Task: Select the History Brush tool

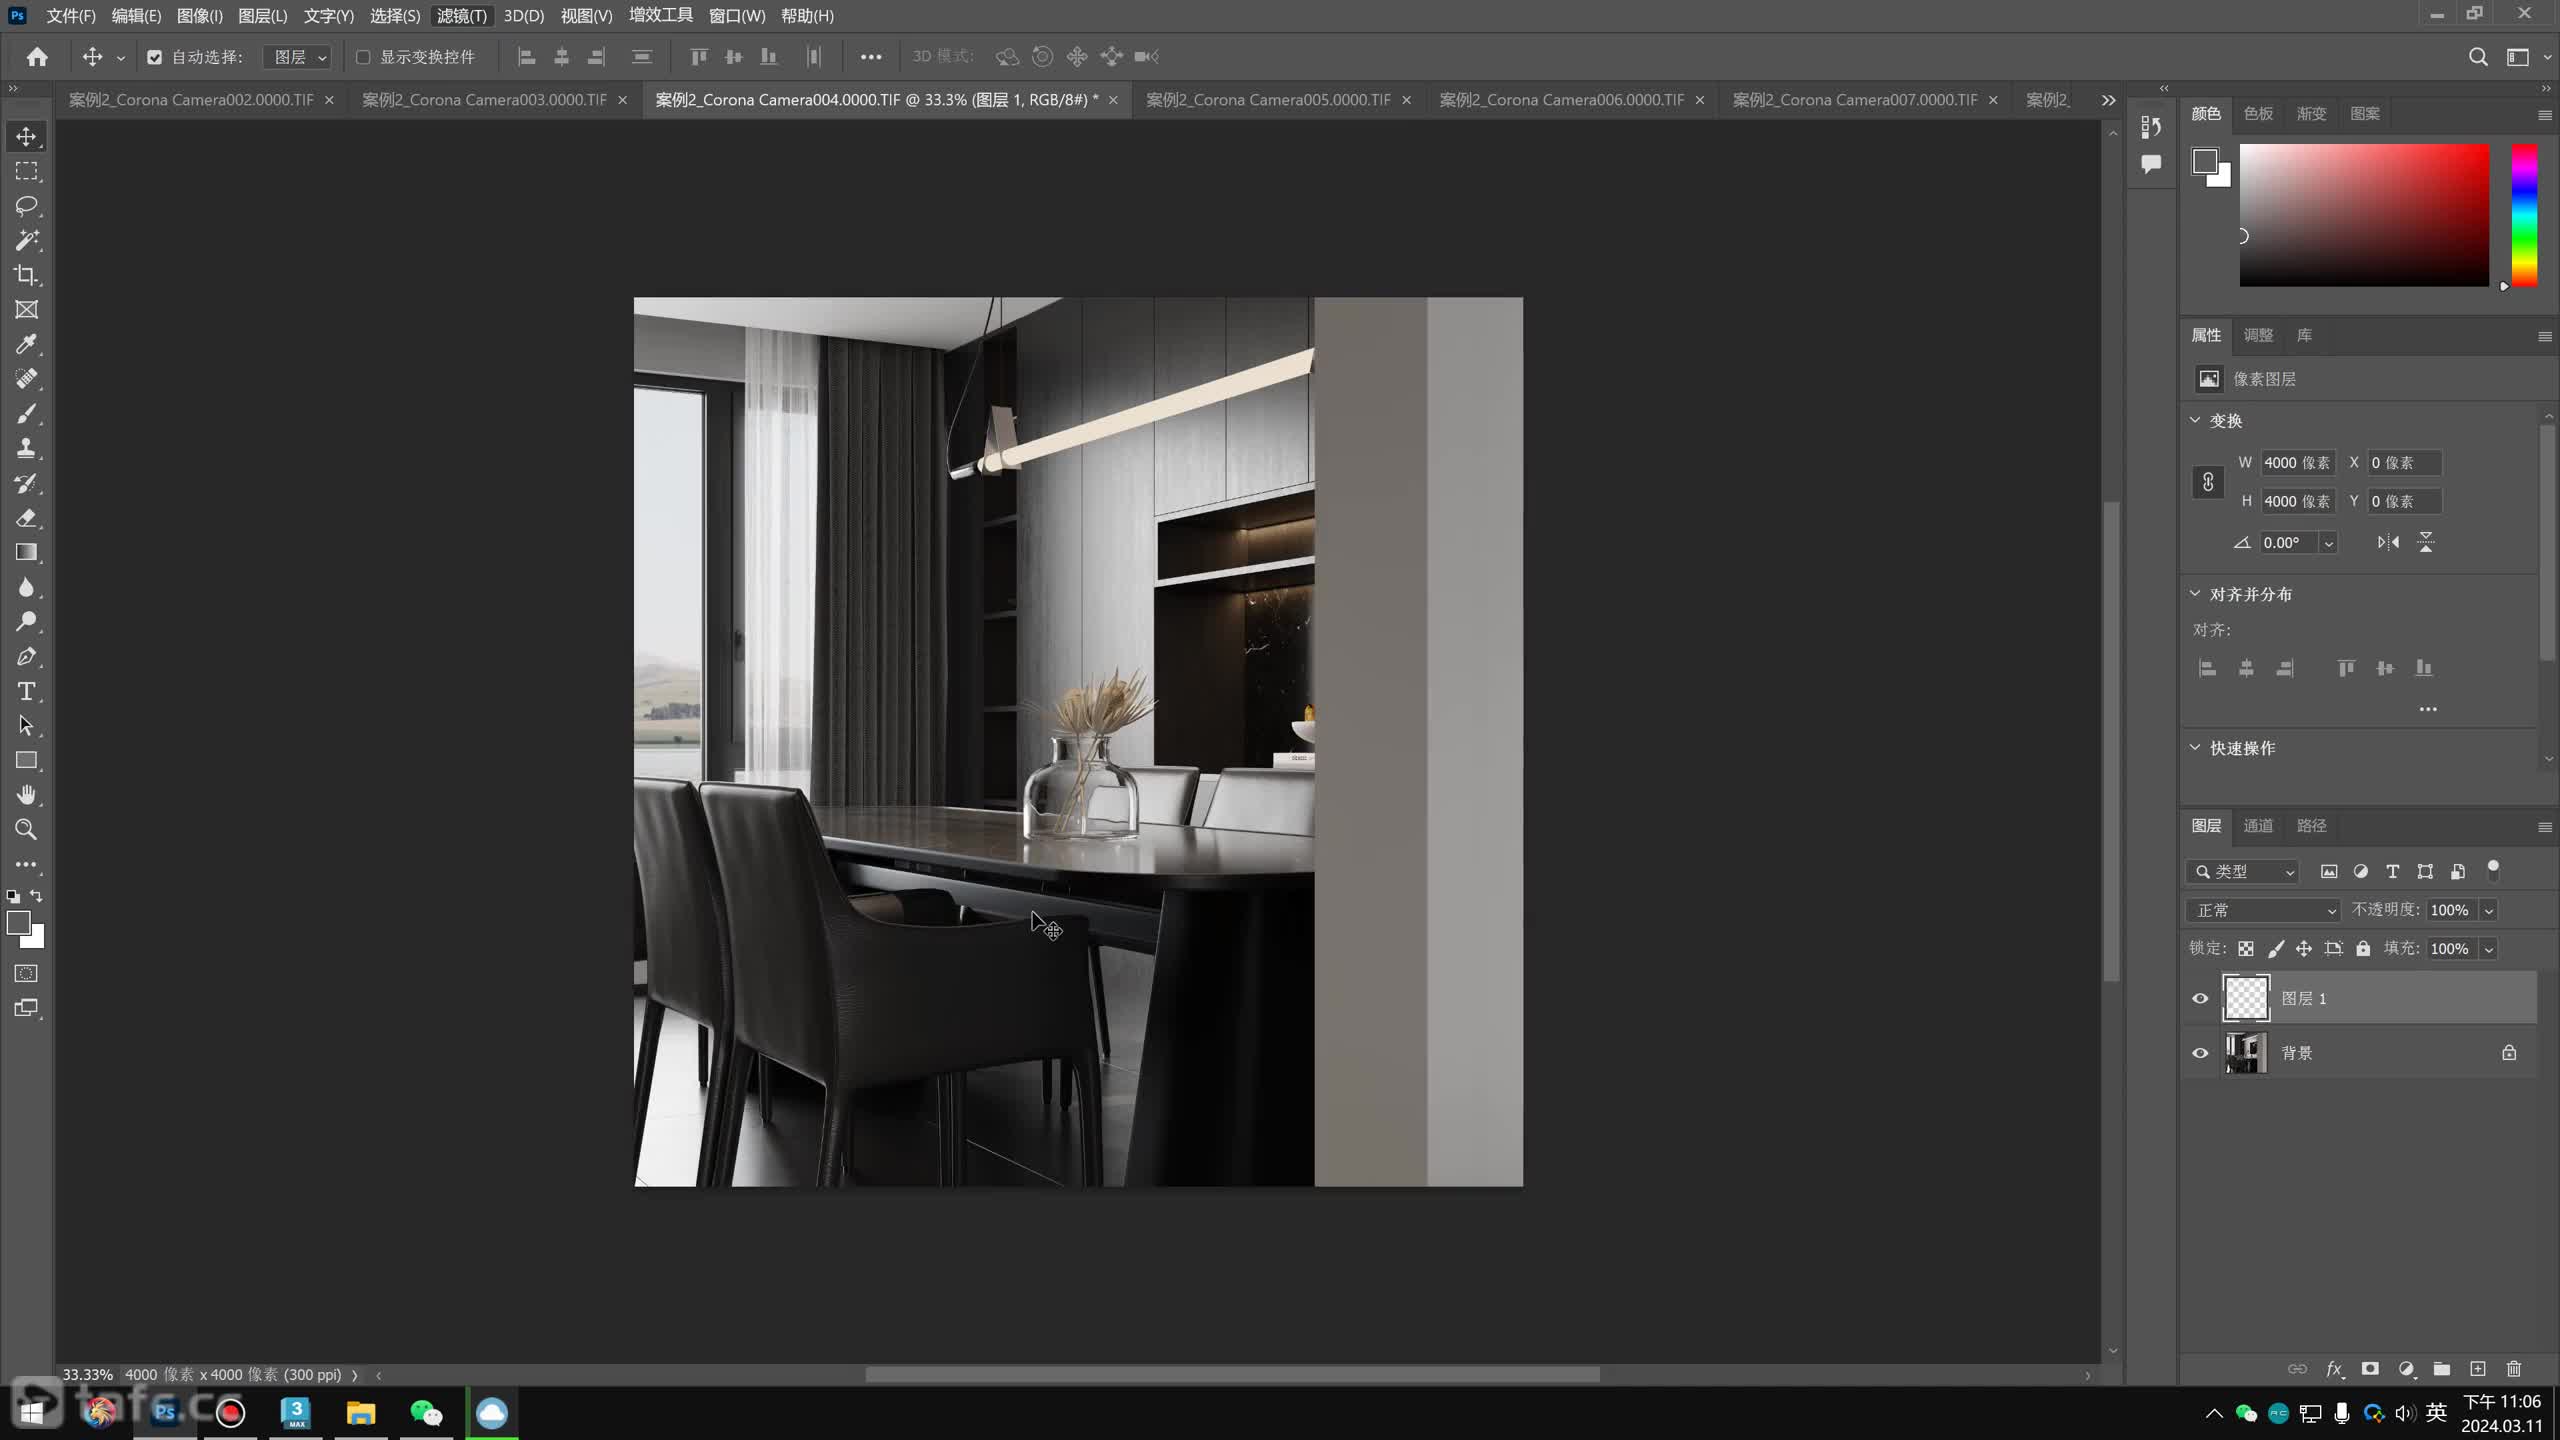Action: click(x=27, y=483)
